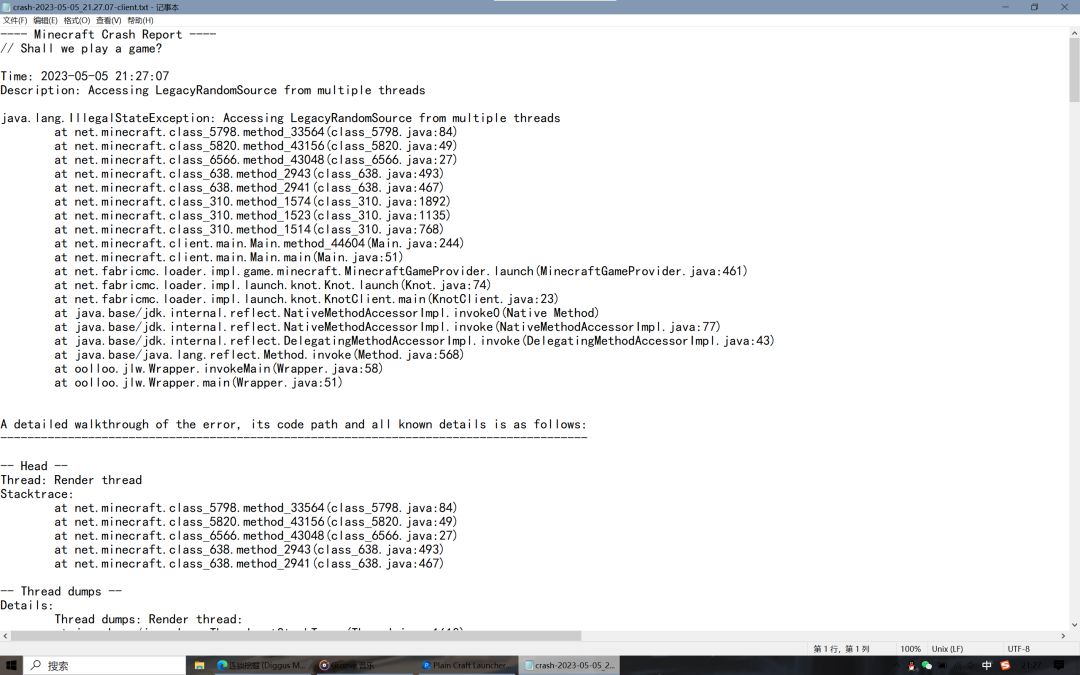This screenshot has width=1080, height=675.
Task: Click the '-- Head --' section line
Action: pyautogui.click(x=34, y=466)
